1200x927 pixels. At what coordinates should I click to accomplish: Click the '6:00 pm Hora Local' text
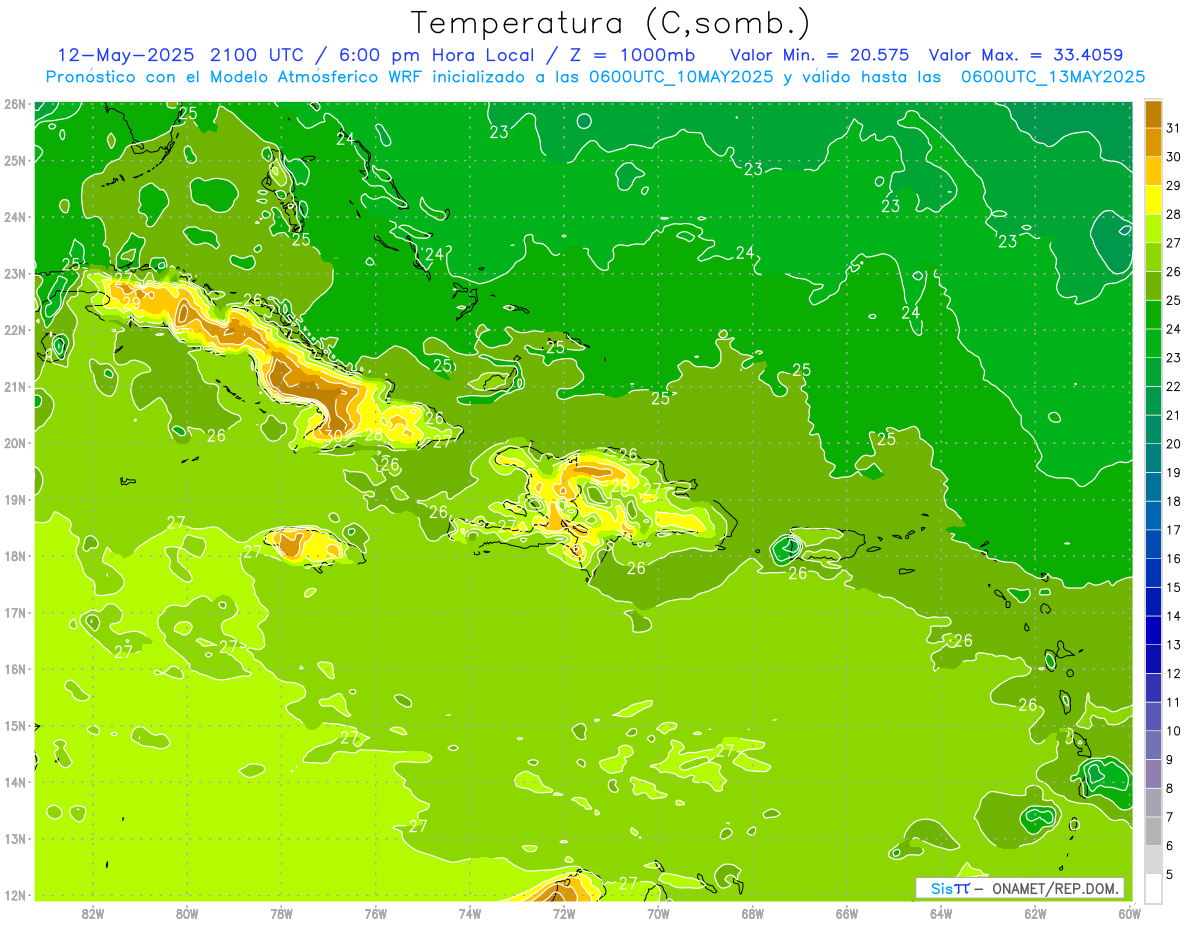(x=434, y=54)
